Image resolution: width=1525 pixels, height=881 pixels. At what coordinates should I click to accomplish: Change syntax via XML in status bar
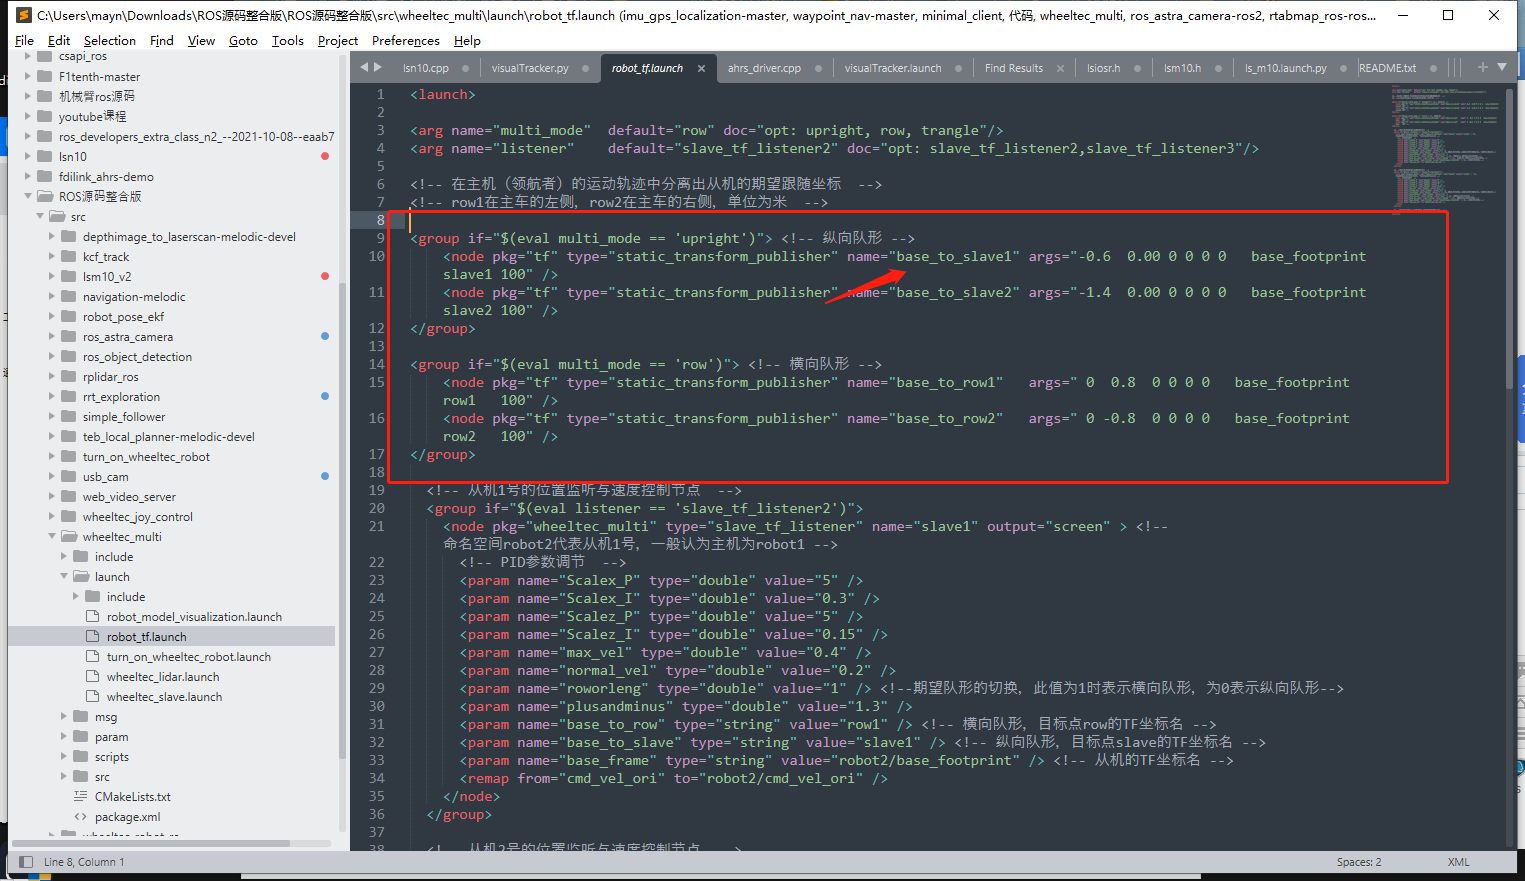click(1459, 862)
